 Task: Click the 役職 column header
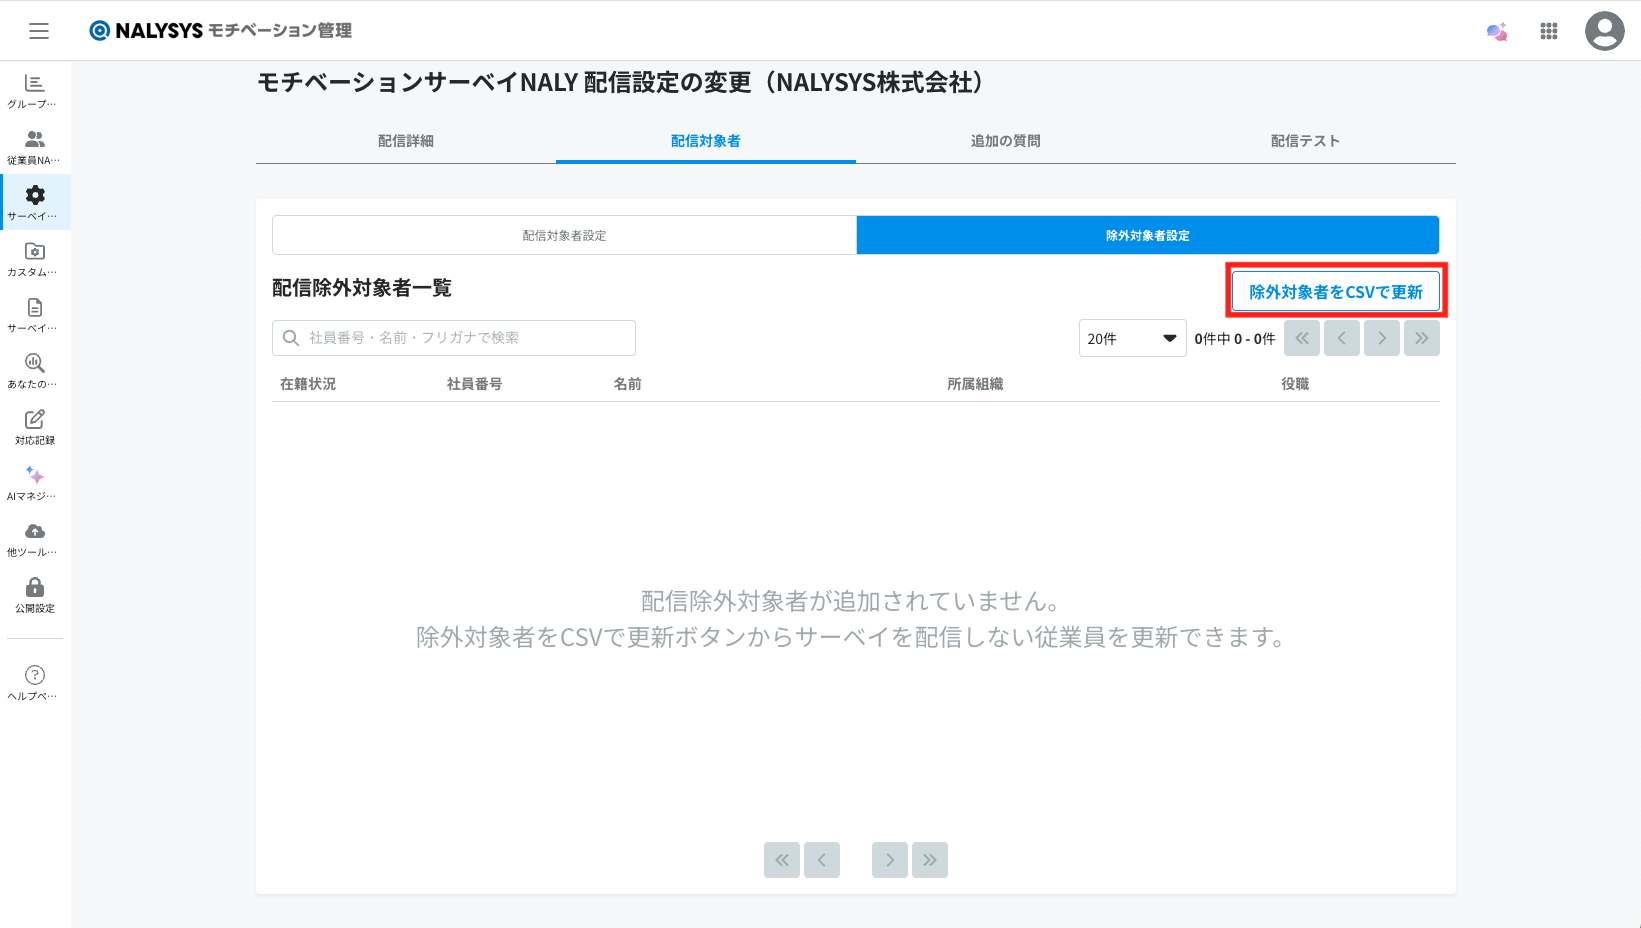click(1296, 384)
